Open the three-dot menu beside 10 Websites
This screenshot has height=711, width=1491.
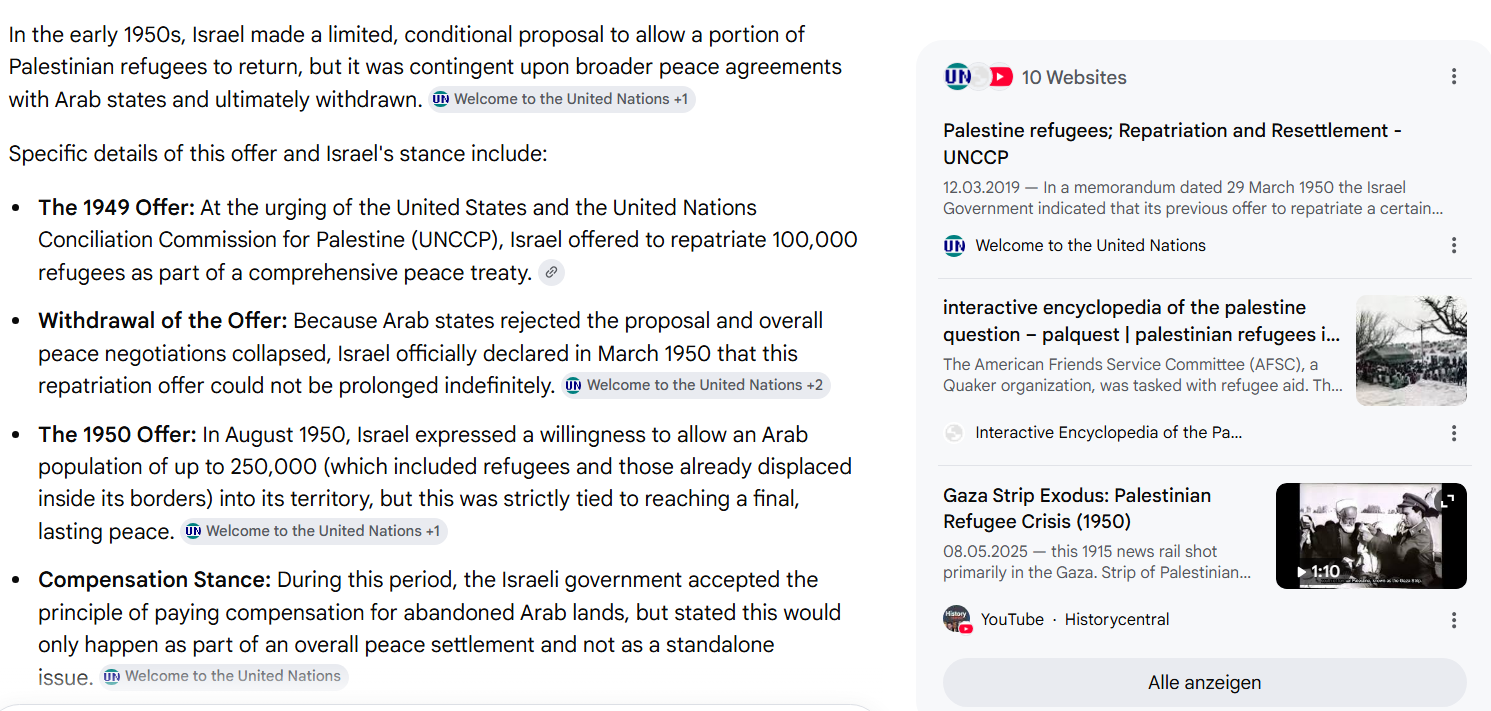click(x=1453, y=77)
